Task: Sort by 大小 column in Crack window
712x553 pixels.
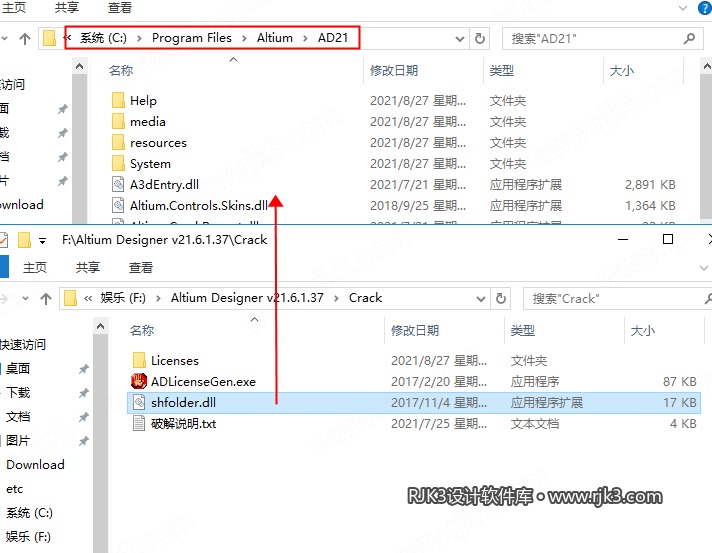Action: [x=643, y=331]
